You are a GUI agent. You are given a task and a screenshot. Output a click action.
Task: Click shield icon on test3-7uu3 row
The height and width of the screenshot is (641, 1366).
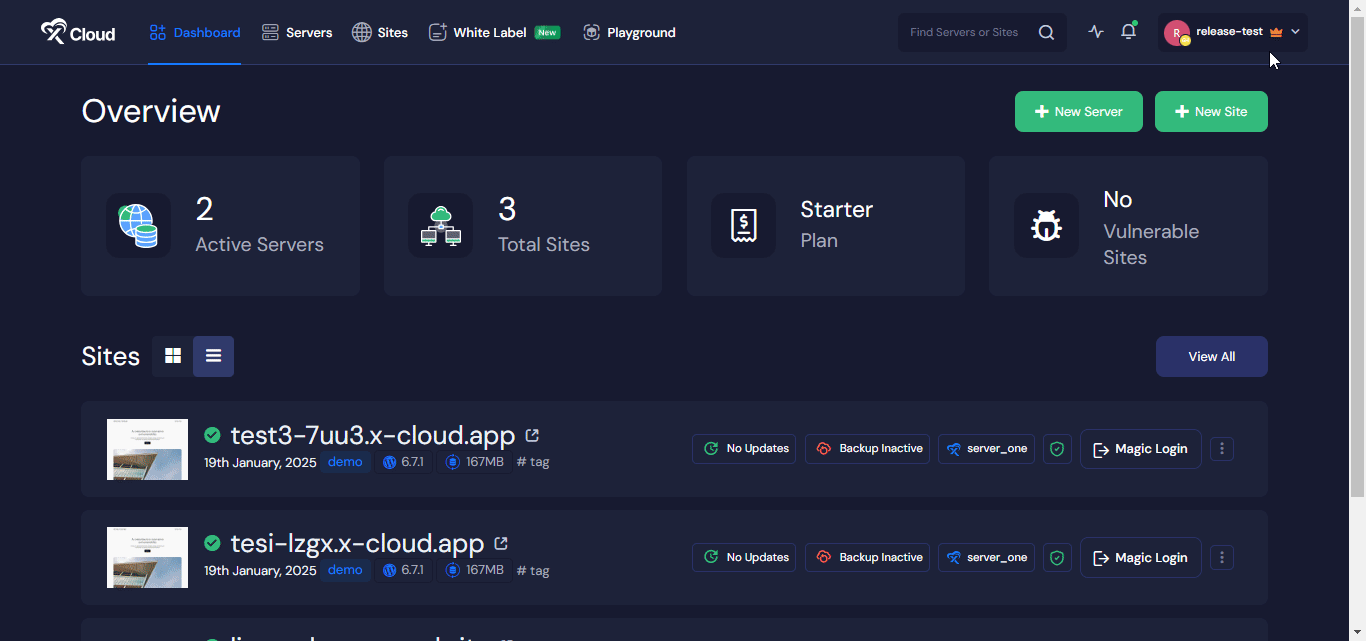1057,449
